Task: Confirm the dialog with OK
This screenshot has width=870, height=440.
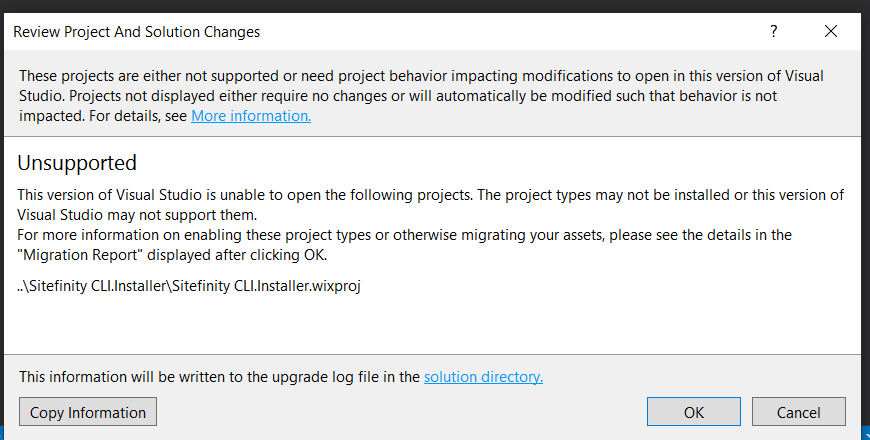Action: pos(694,412)
